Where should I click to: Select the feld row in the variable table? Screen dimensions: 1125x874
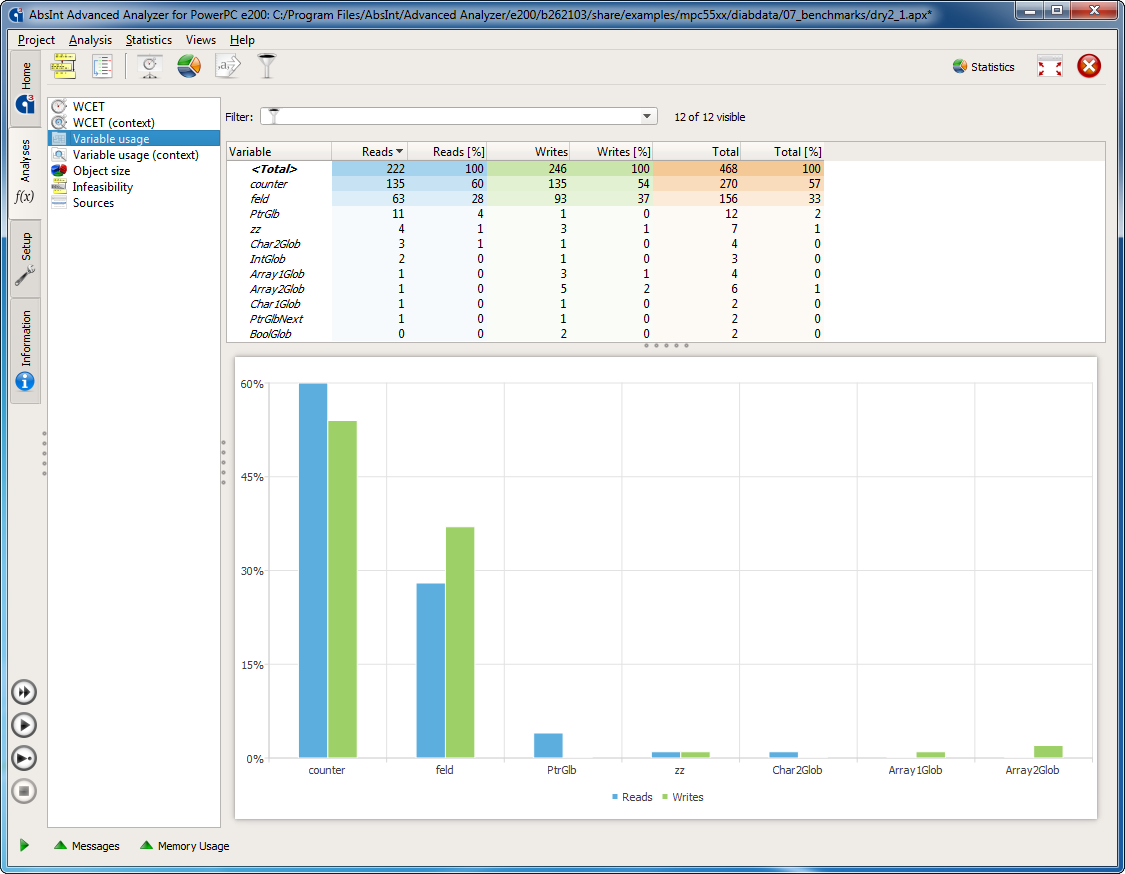coord(525,199)
